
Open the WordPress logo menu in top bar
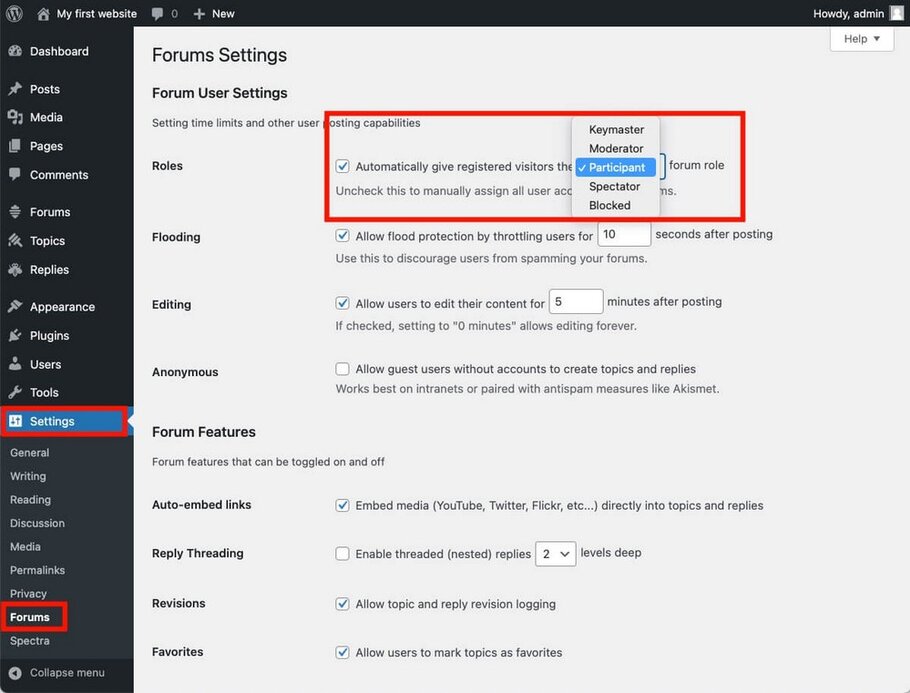pos(14,13)
